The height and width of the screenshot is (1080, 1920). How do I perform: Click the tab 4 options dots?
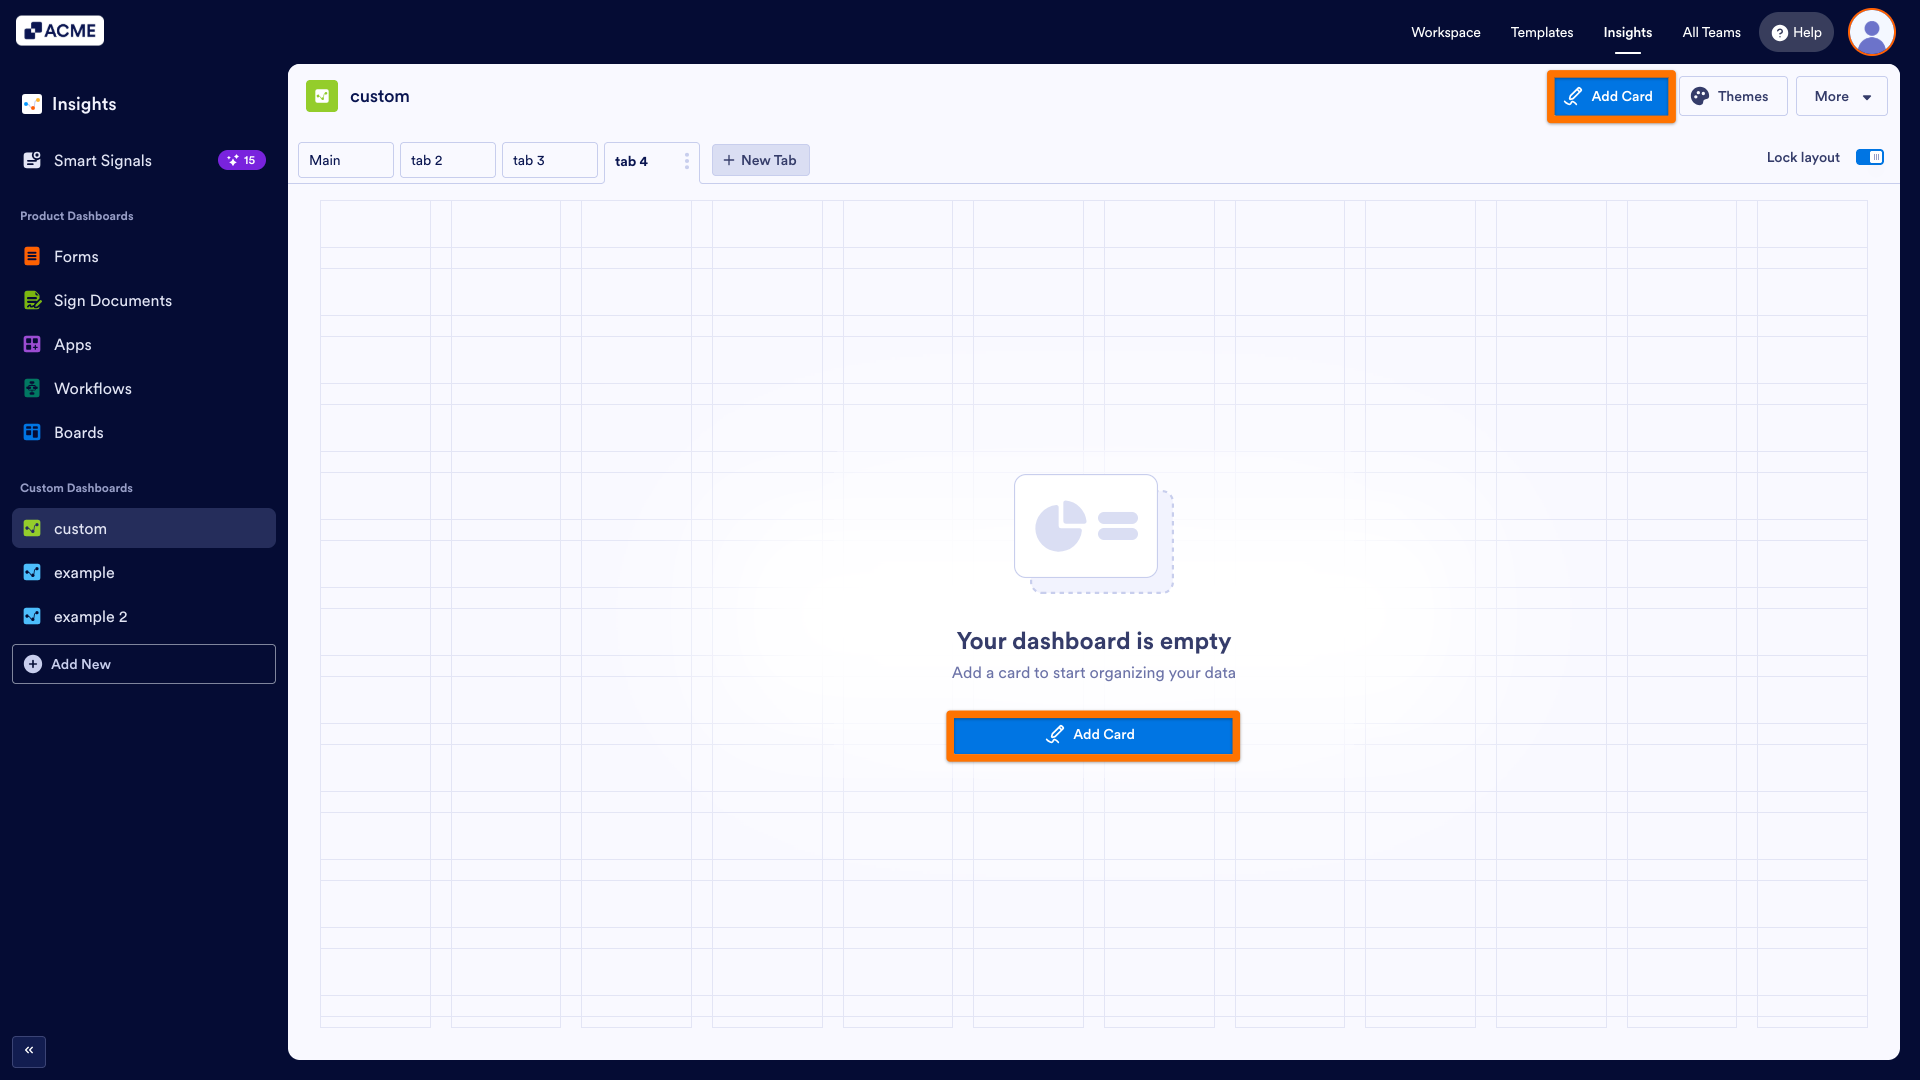pyautogui.click(x=686, y=161)
